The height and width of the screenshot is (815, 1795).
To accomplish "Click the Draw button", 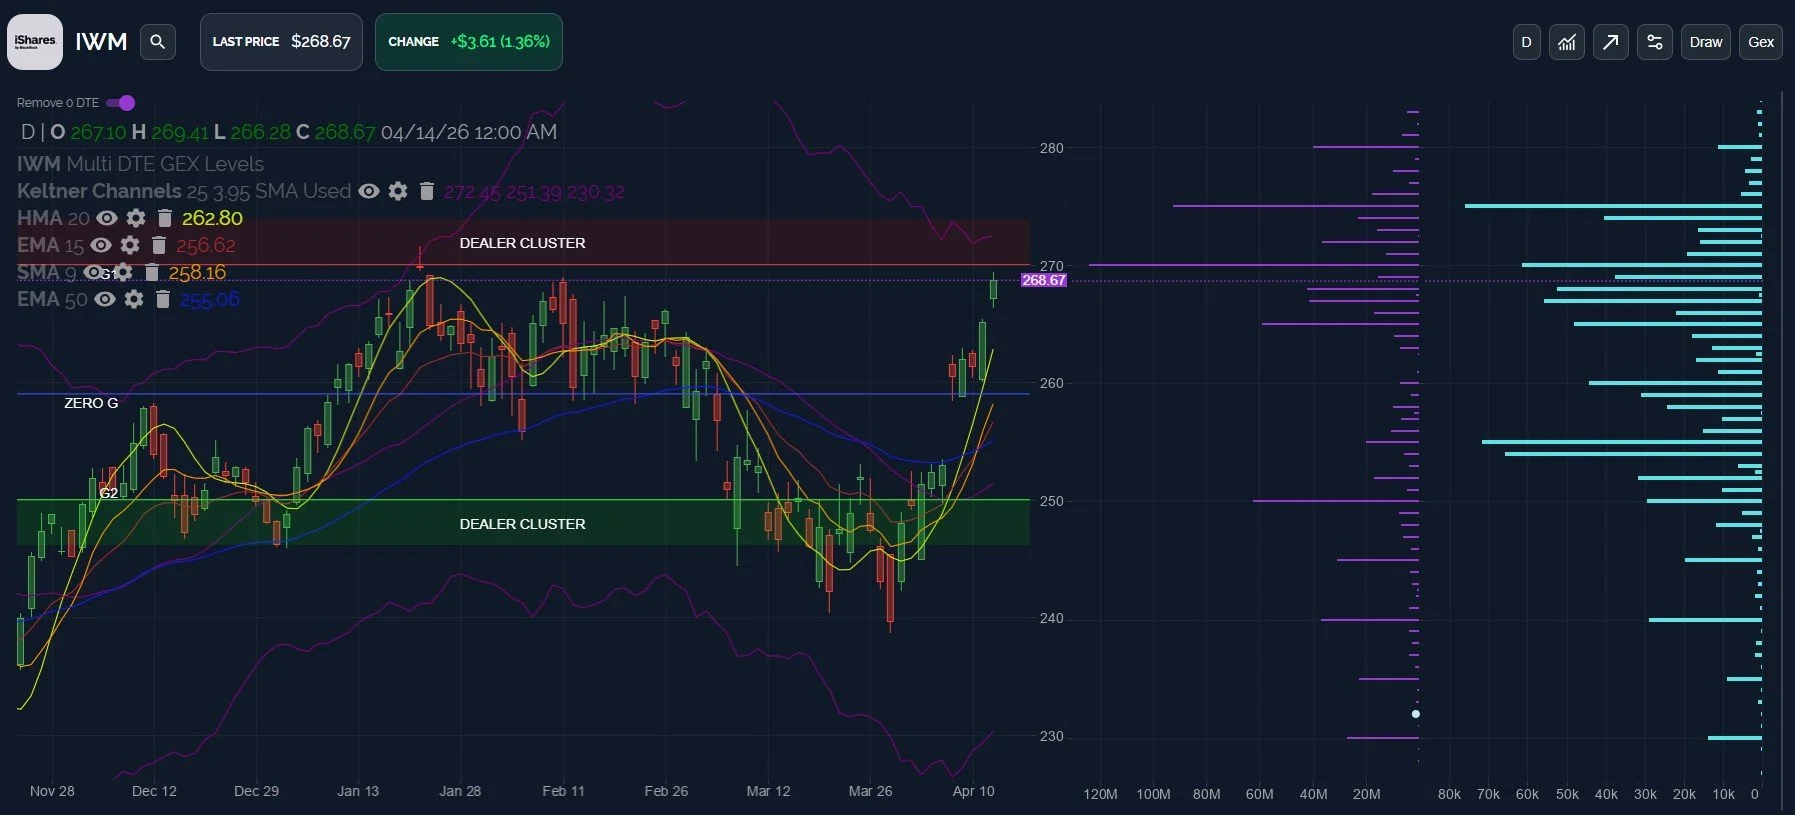I will [1705, 42].
